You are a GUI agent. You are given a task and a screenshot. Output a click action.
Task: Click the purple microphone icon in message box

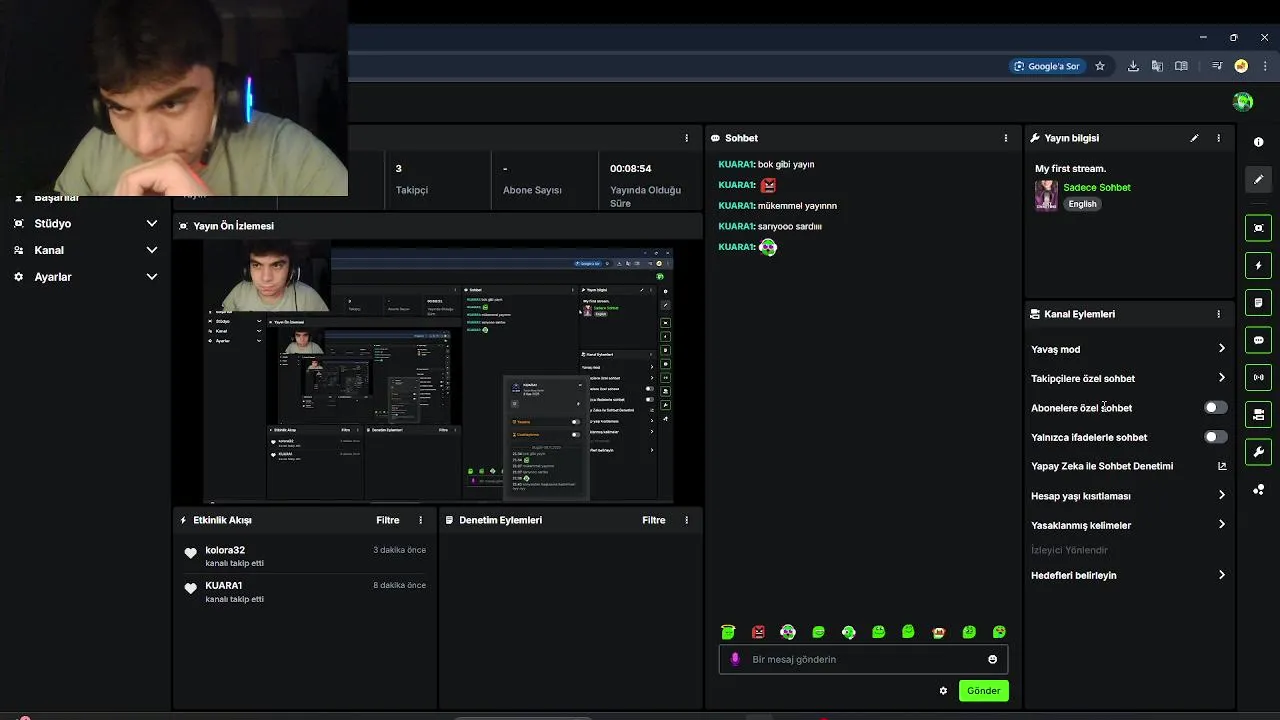735,659
